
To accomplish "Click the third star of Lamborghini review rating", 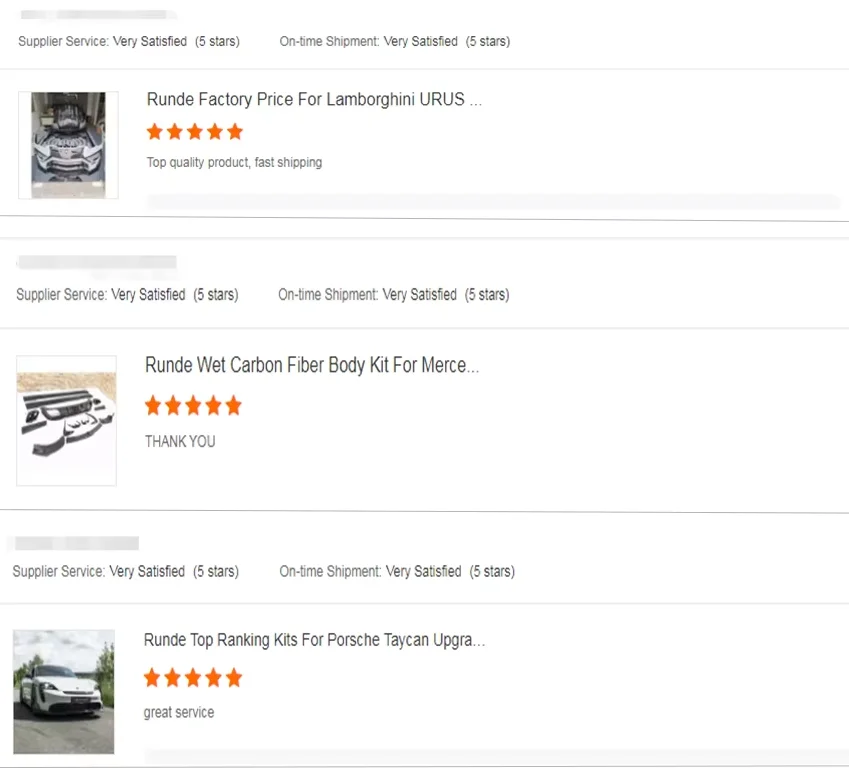I will point(195,132).
